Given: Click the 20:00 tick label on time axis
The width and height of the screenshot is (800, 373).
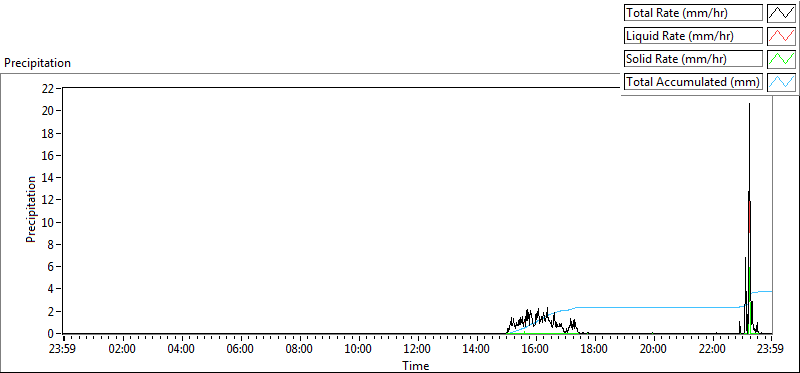Looking at the screenshot, I should pyautogui.click(x=653, y=350).
